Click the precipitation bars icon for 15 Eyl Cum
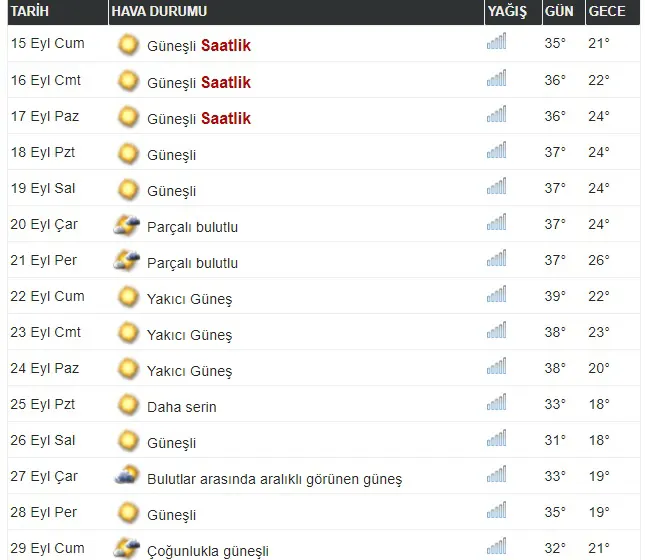 pyautogui.click(x=496, y=42)
